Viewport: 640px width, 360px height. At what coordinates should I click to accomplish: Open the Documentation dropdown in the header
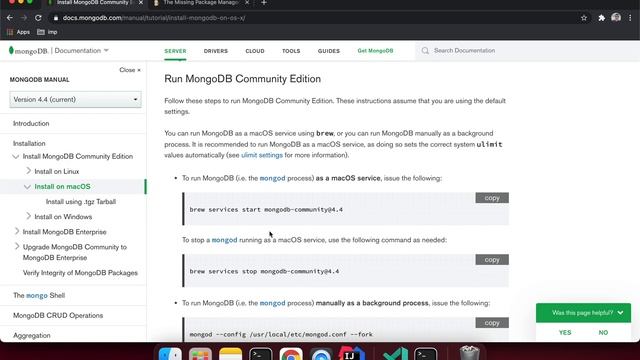(x=81, y=51)
